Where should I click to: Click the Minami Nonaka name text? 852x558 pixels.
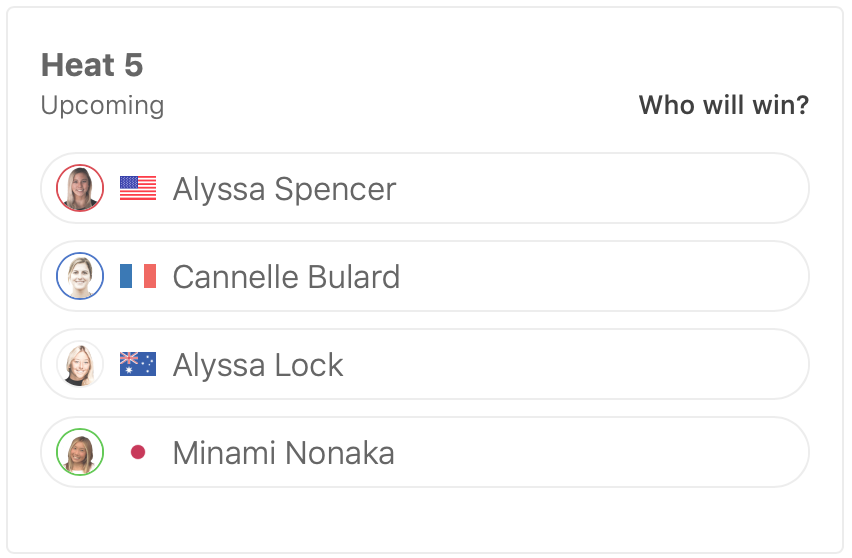(283, 453)
